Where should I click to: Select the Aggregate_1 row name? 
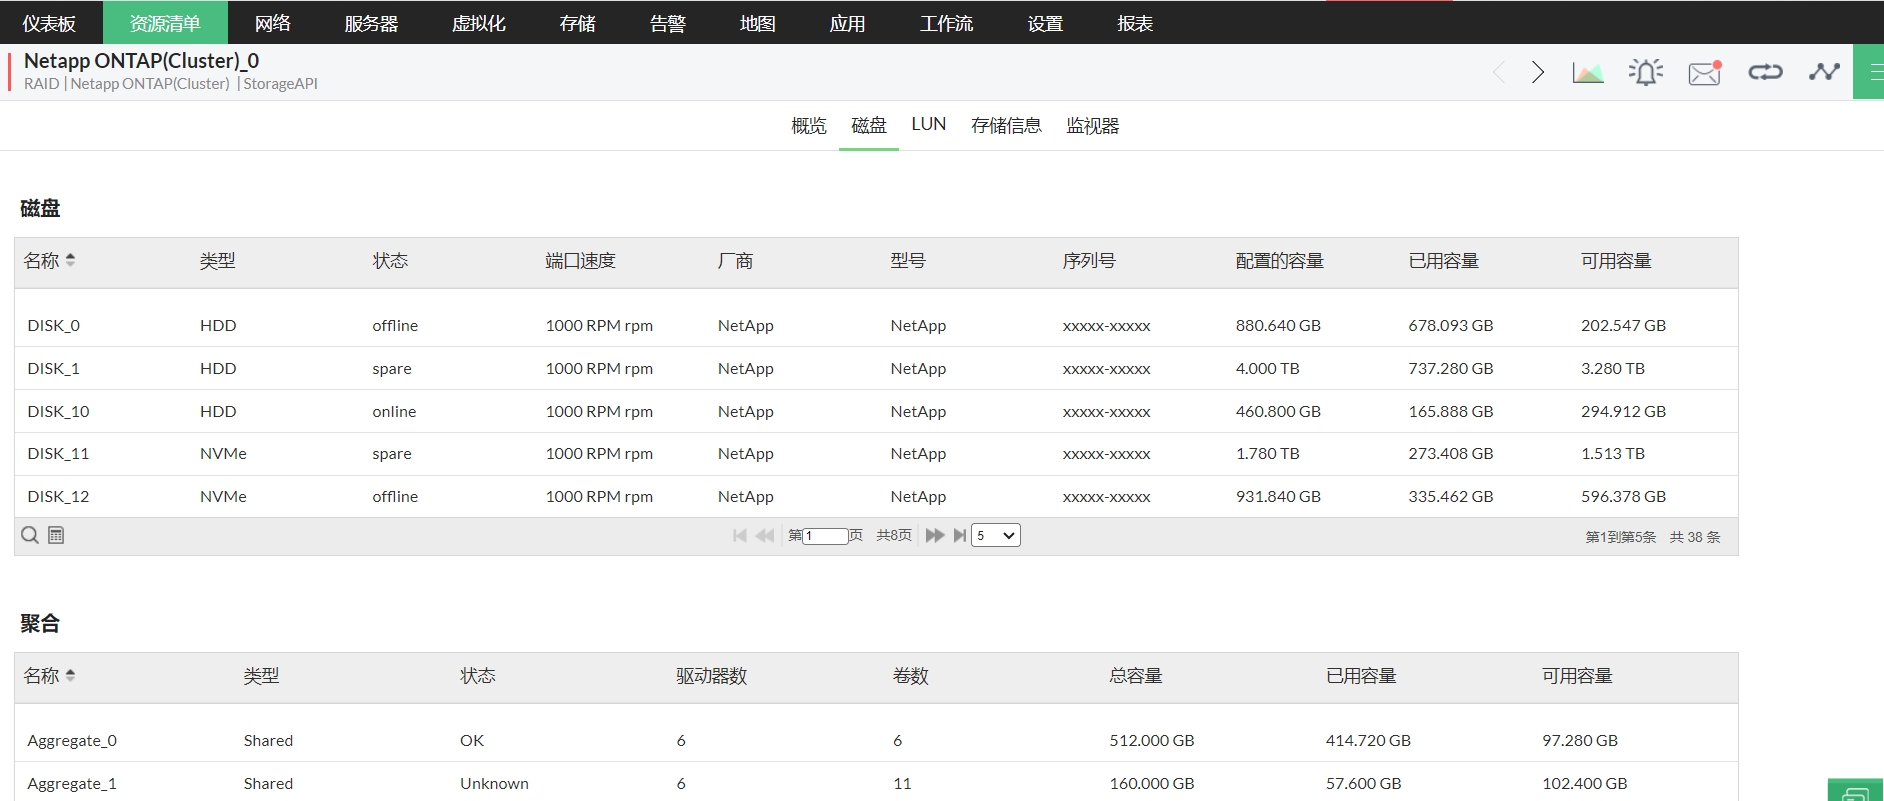coord(72,784)
